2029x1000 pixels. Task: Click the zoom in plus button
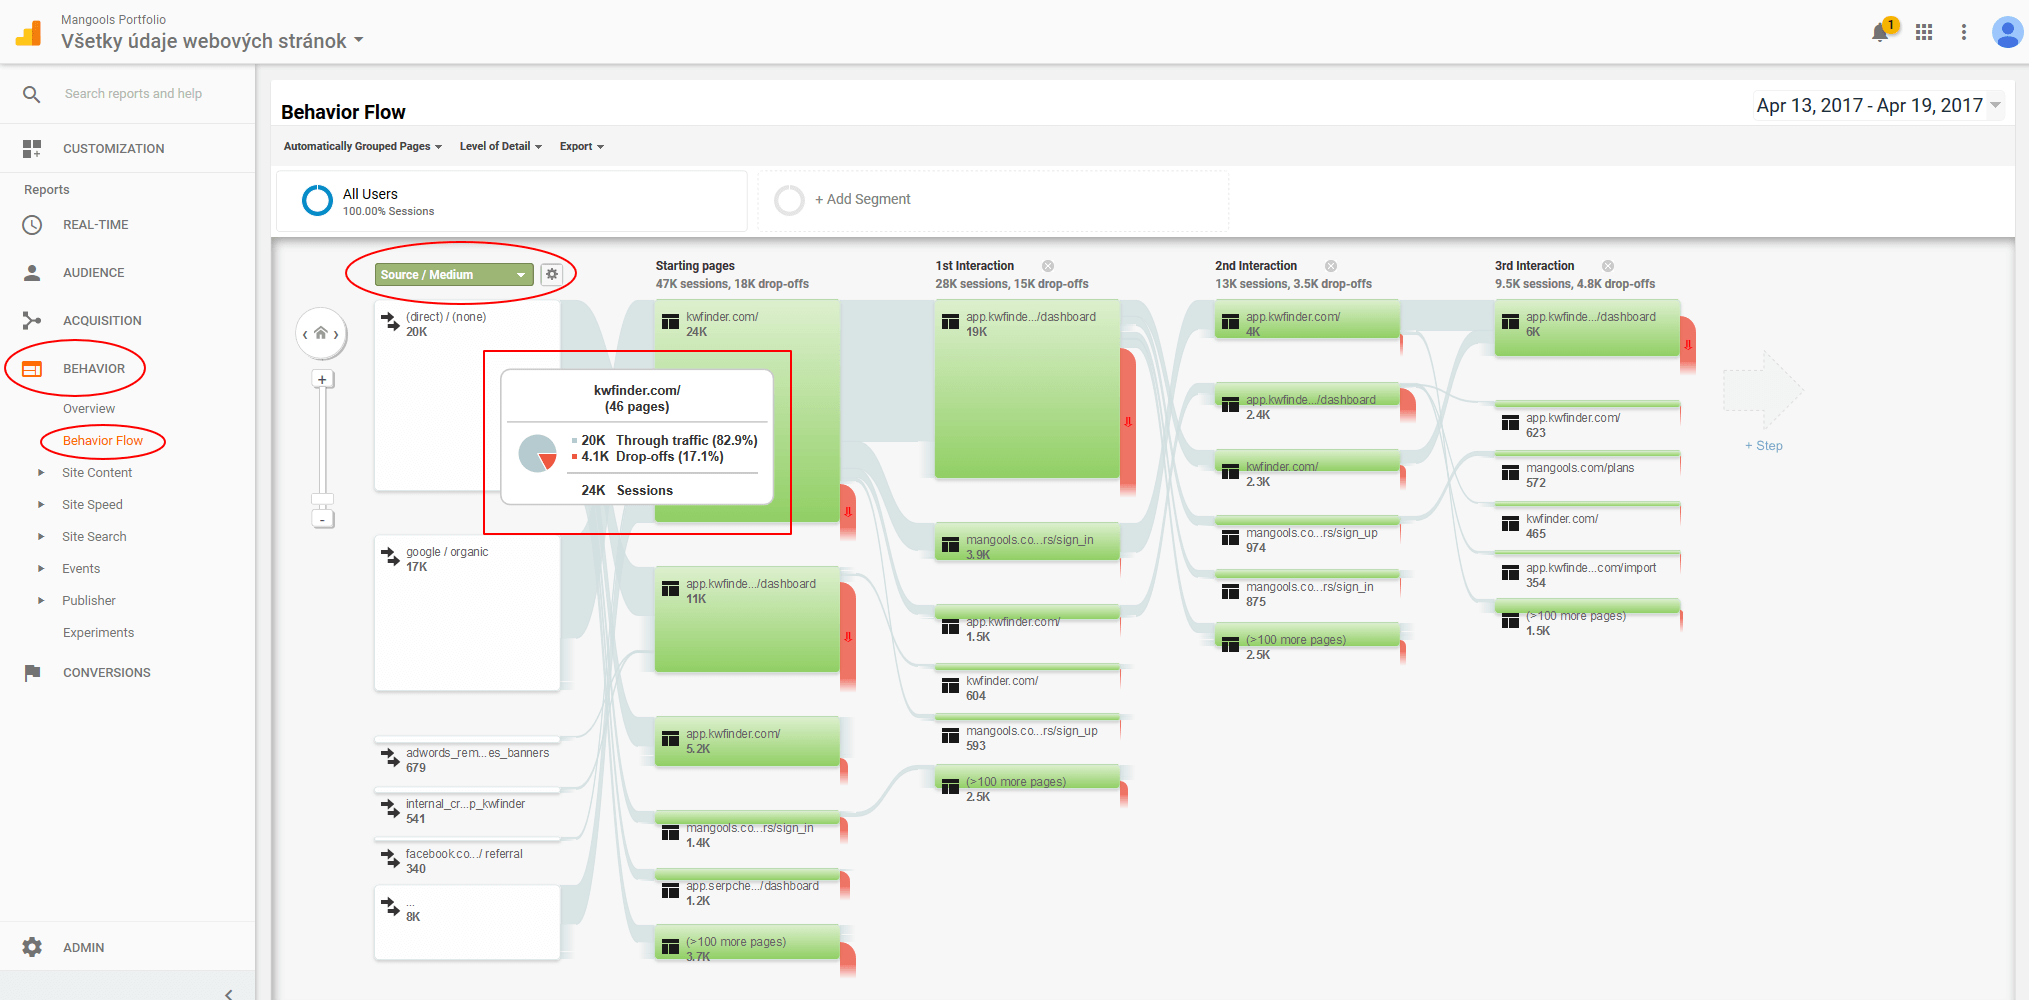pos(322,380)
